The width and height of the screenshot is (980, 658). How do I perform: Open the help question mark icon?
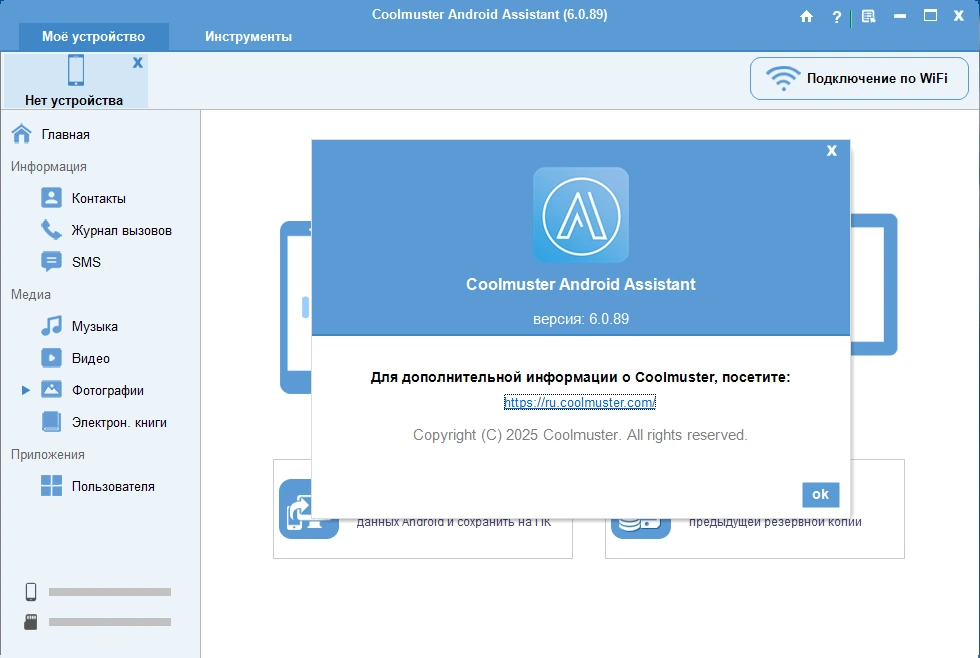coord(837,17)
